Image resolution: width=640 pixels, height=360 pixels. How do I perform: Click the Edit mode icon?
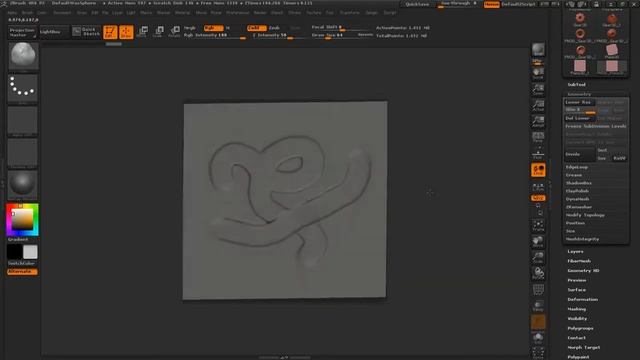(x=110, y=32)
